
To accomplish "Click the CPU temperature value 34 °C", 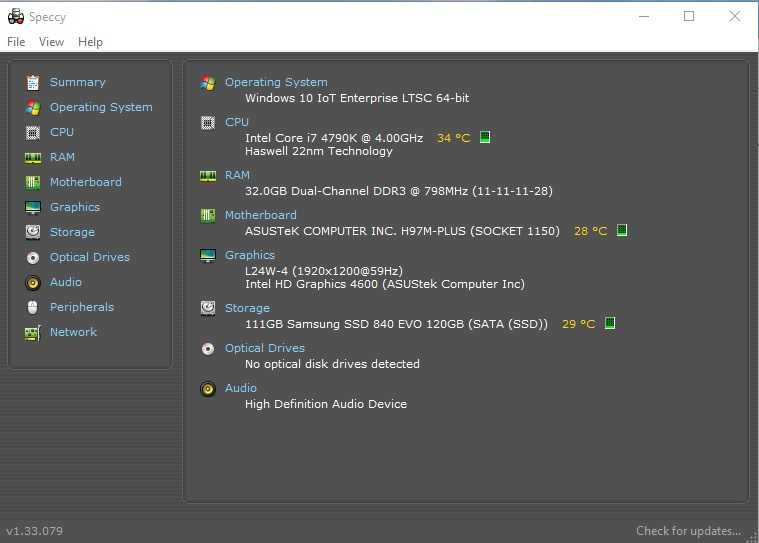I will [454, 138].
